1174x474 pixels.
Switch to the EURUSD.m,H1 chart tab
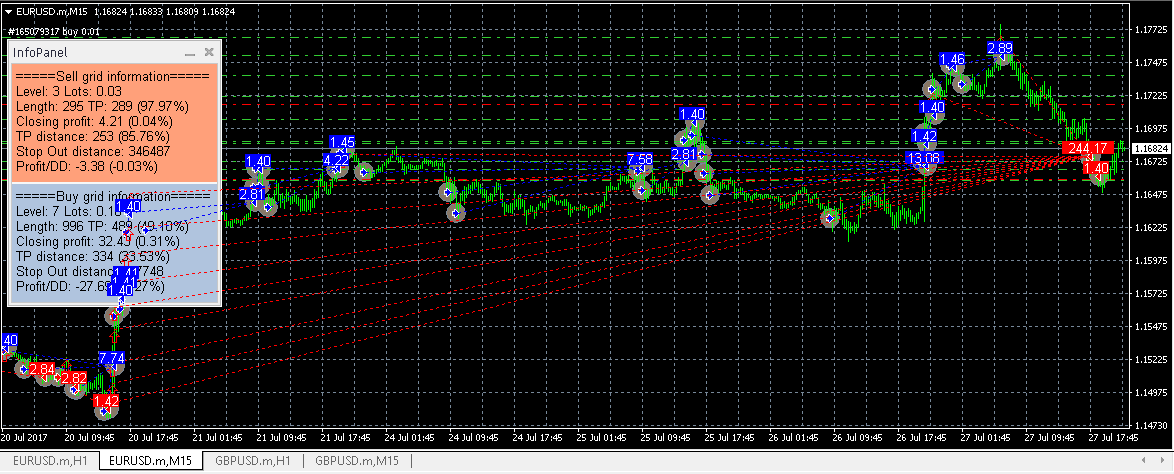[49, 461]
